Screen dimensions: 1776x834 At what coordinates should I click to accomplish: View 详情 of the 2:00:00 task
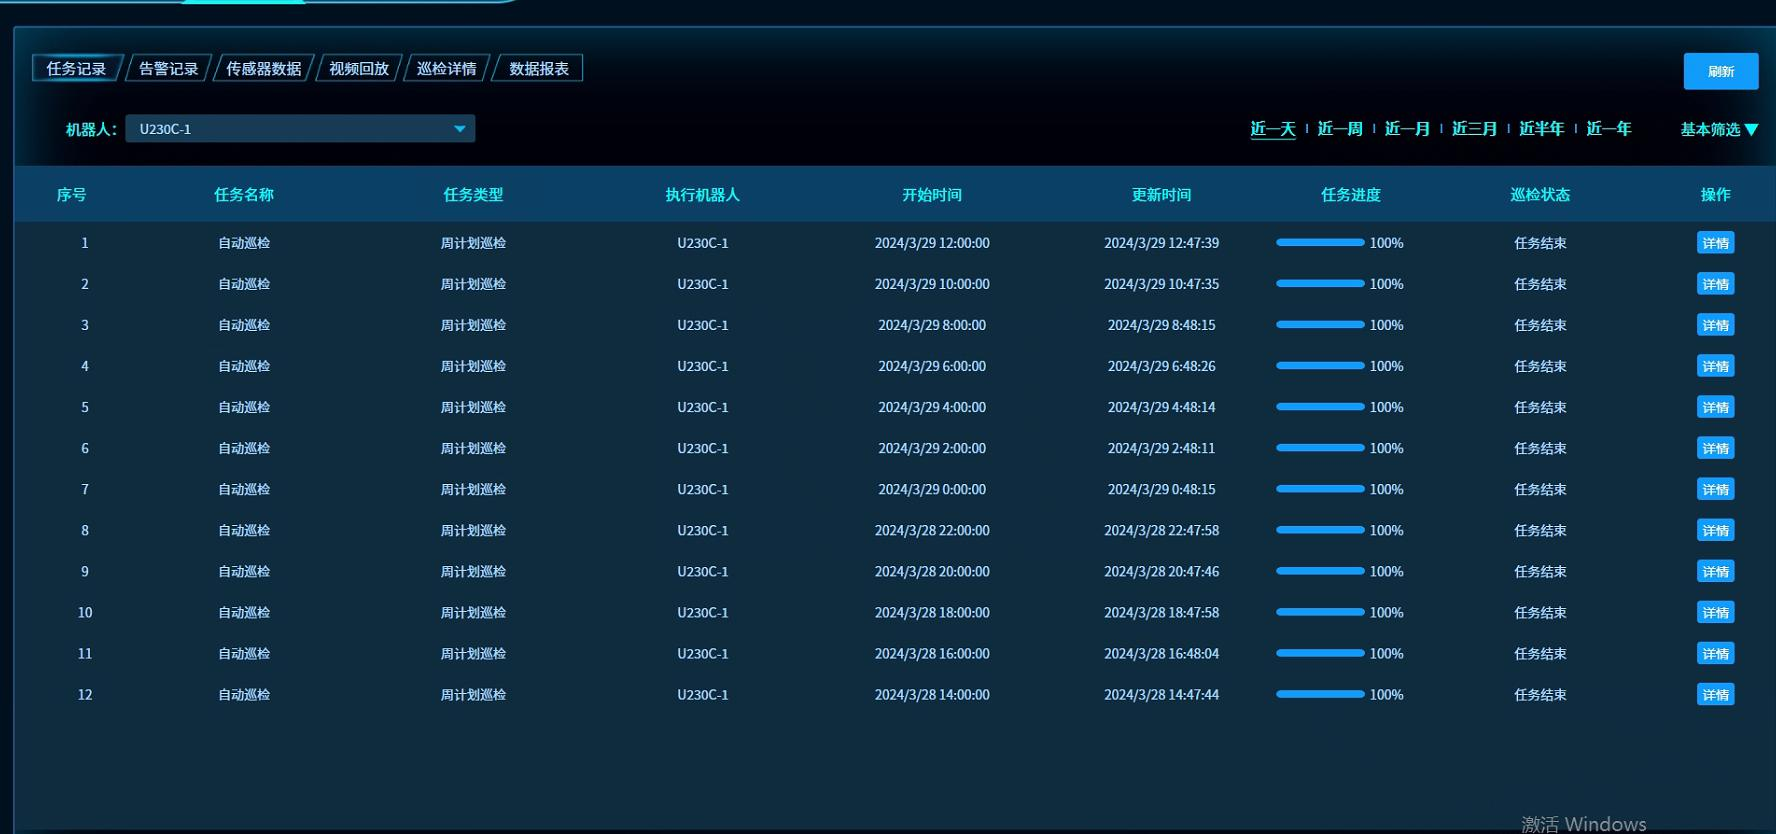tap(1715, 448)
